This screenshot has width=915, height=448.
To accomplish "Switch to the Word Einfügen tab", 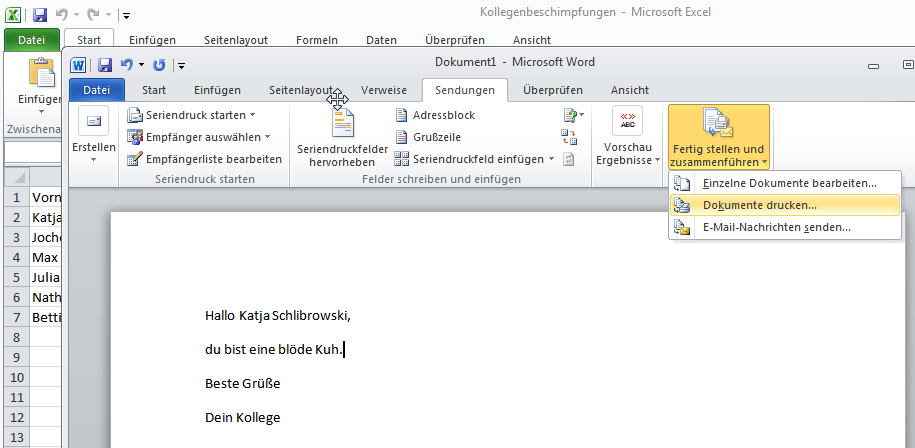I will pyautogui.click(x=217, y=90).
